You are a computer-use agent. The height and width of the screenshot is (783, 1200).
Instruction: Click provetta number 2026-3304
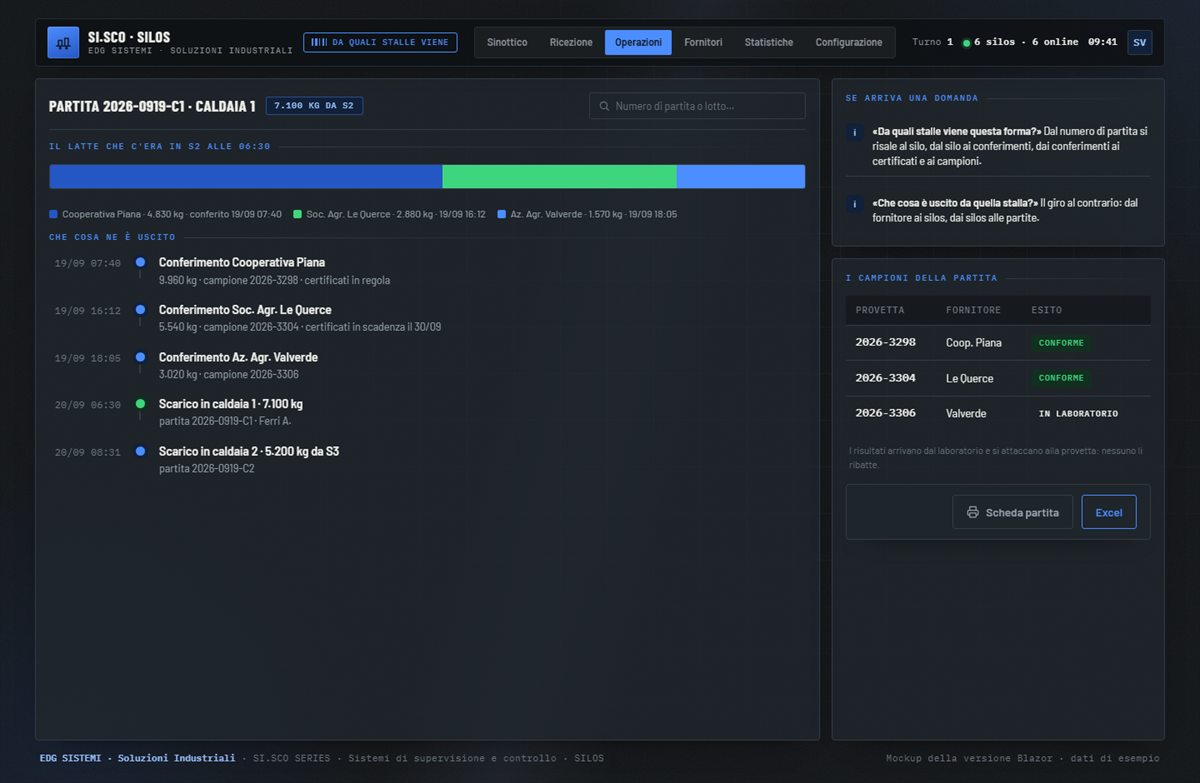(885, 378)
